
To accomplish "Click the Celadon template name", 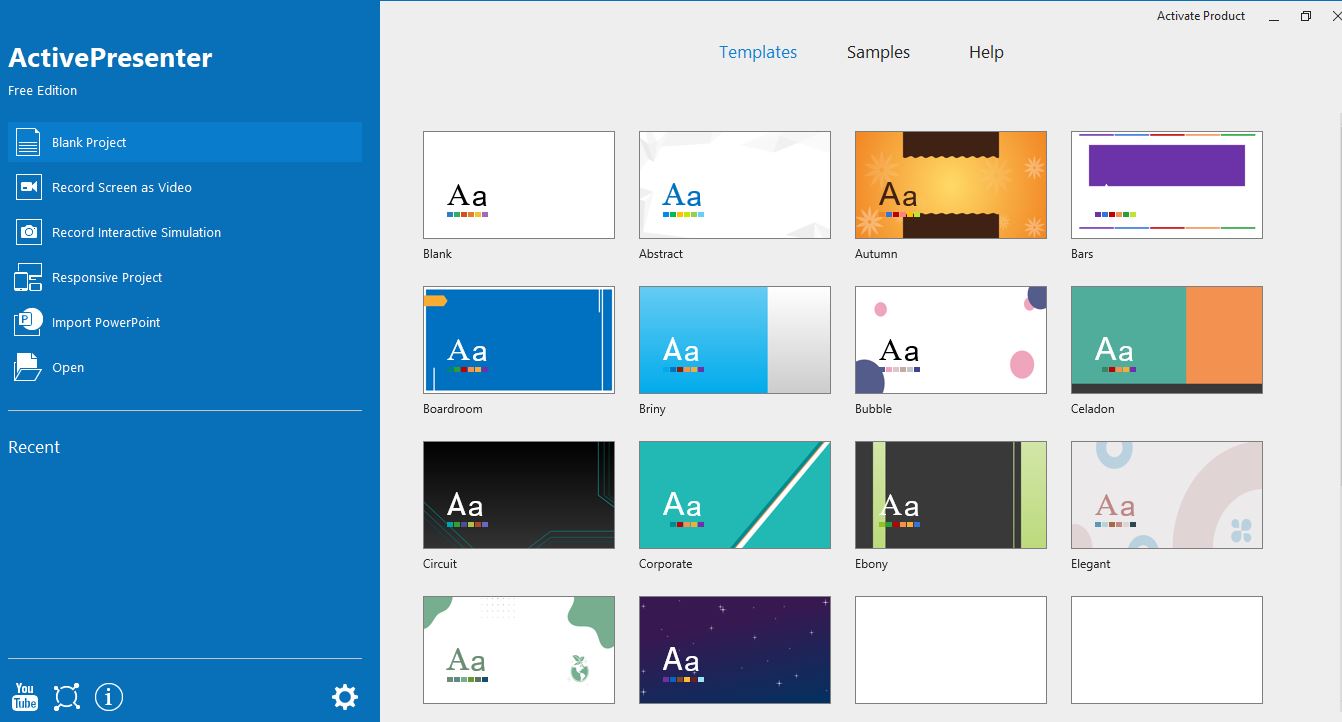I will click(x=1093, y=409).
